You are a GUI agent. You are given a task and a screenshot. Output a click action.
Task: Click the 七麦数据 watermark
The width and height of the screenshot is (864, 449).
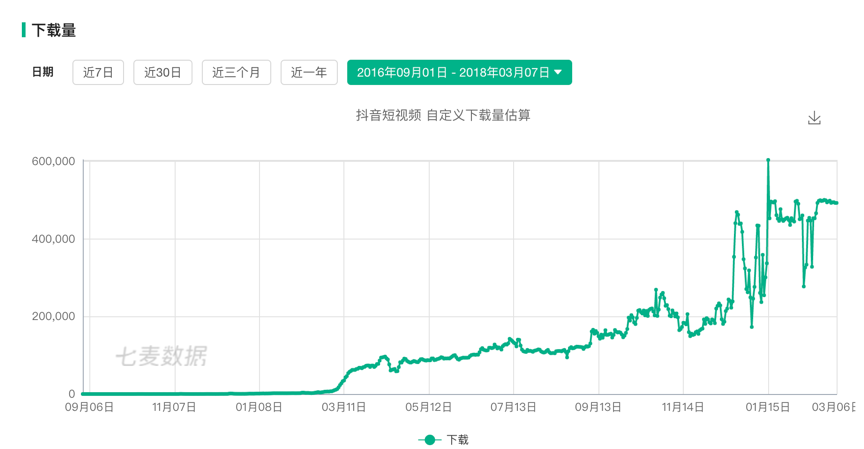(161, 355)
